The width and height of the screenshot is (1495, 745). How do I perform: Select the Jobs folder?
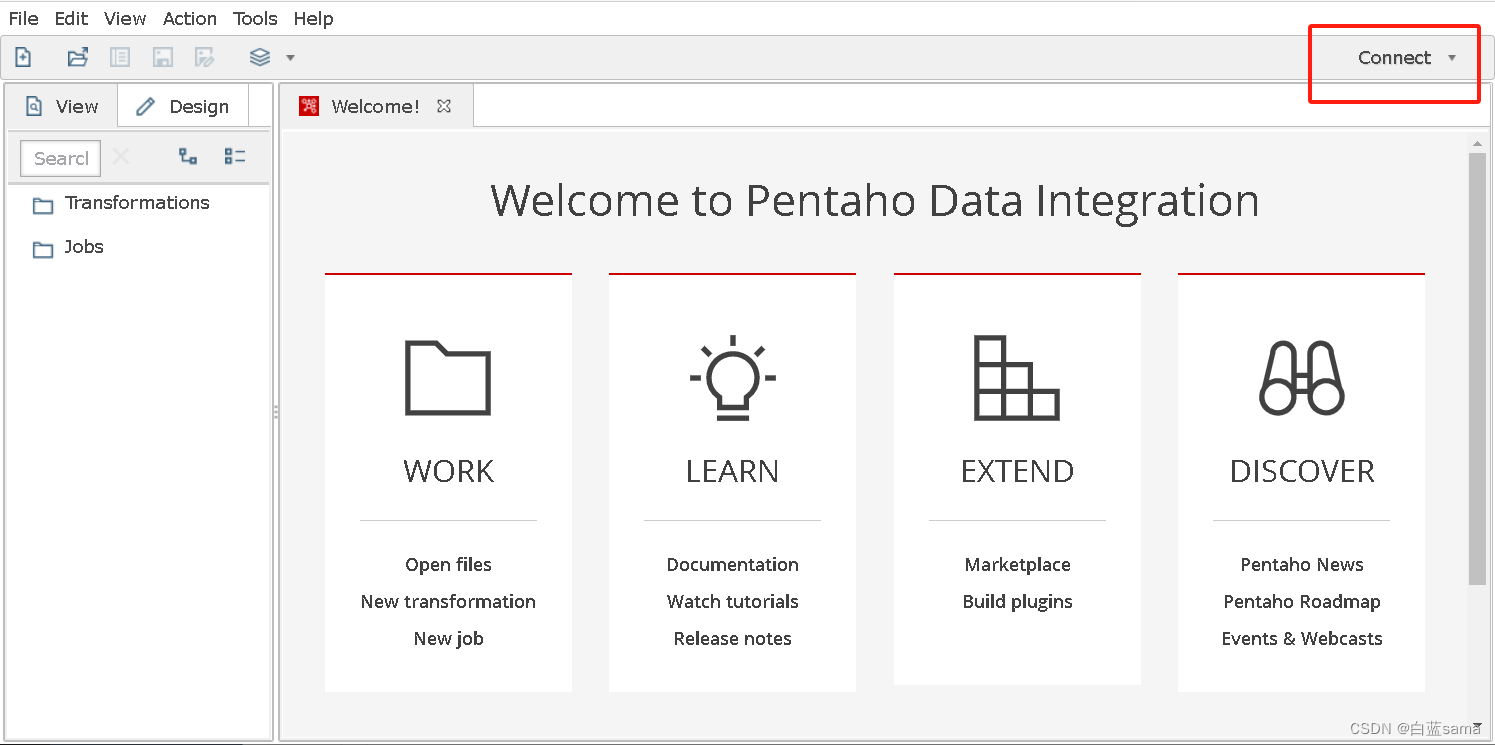pyautogui.click(x=84, y=247)
